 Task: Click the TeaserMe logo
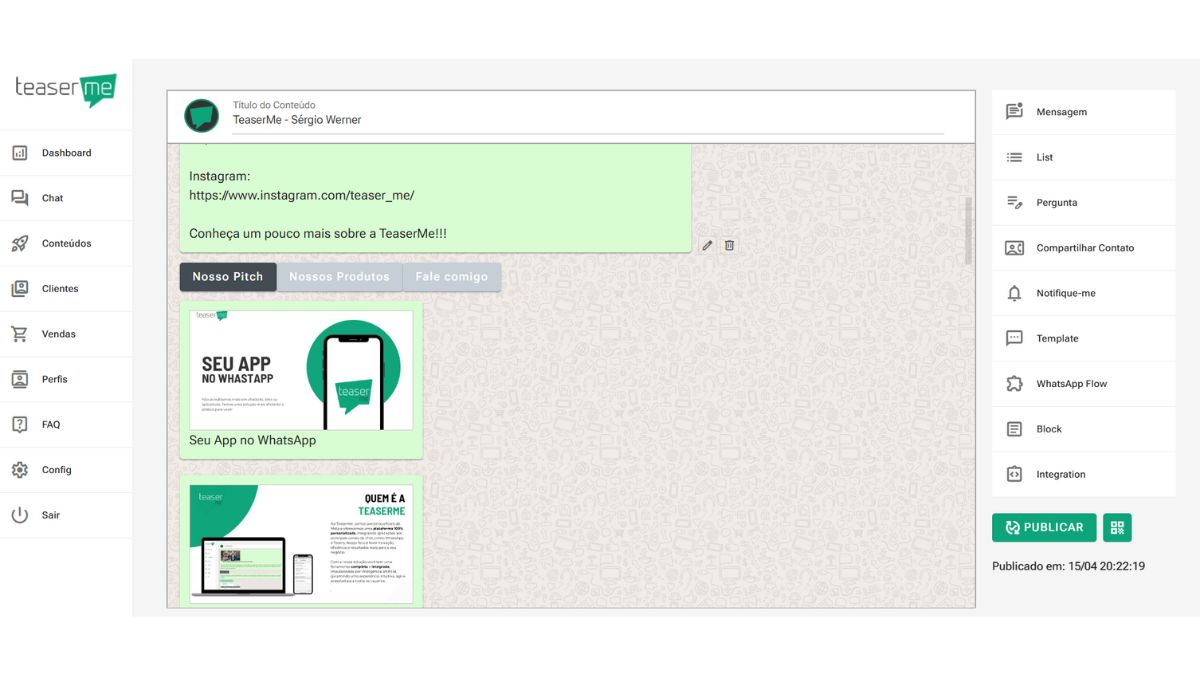point(66,89)
